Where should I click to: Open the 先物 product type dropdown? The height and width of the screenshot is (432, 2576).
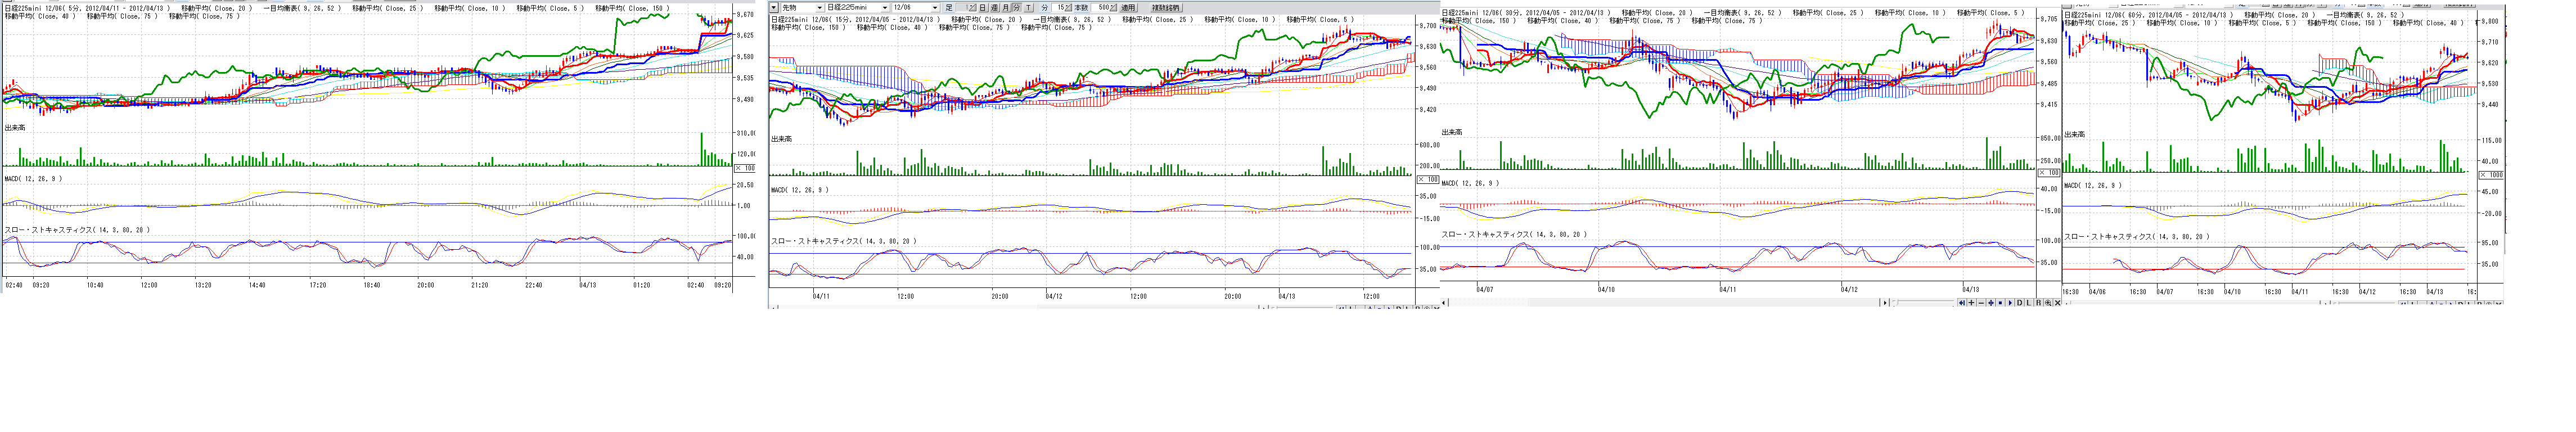point(820,8)
